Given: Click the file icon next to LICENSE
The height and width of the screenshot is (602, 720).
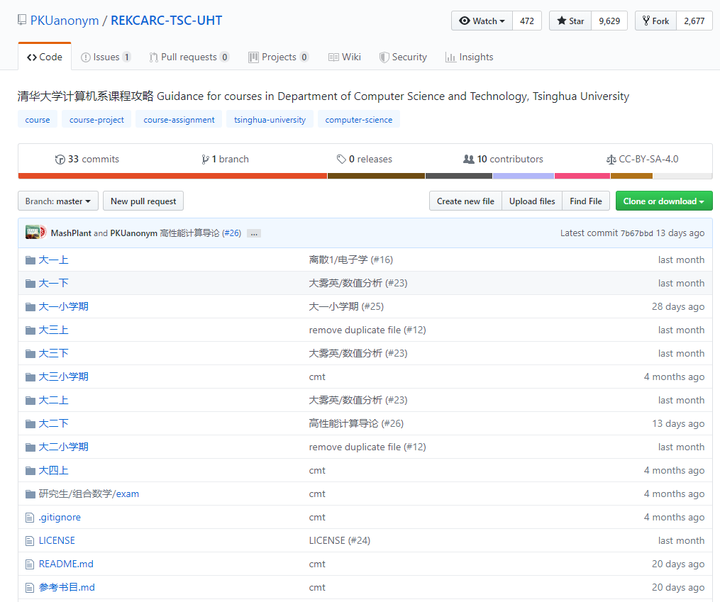Looking at the screenshot, I should (x=29, y=541).
